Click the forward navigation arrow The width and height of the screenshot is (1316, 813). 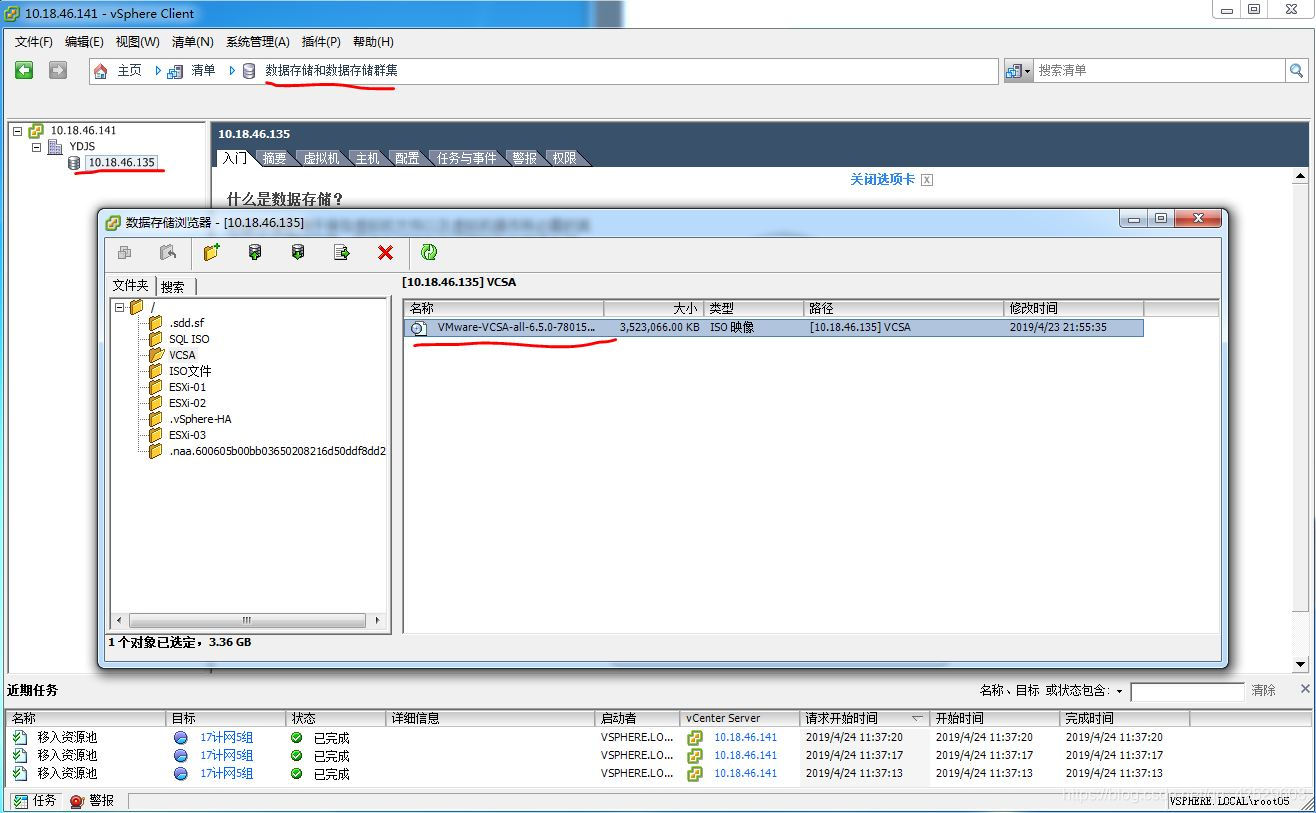(58, 70)
